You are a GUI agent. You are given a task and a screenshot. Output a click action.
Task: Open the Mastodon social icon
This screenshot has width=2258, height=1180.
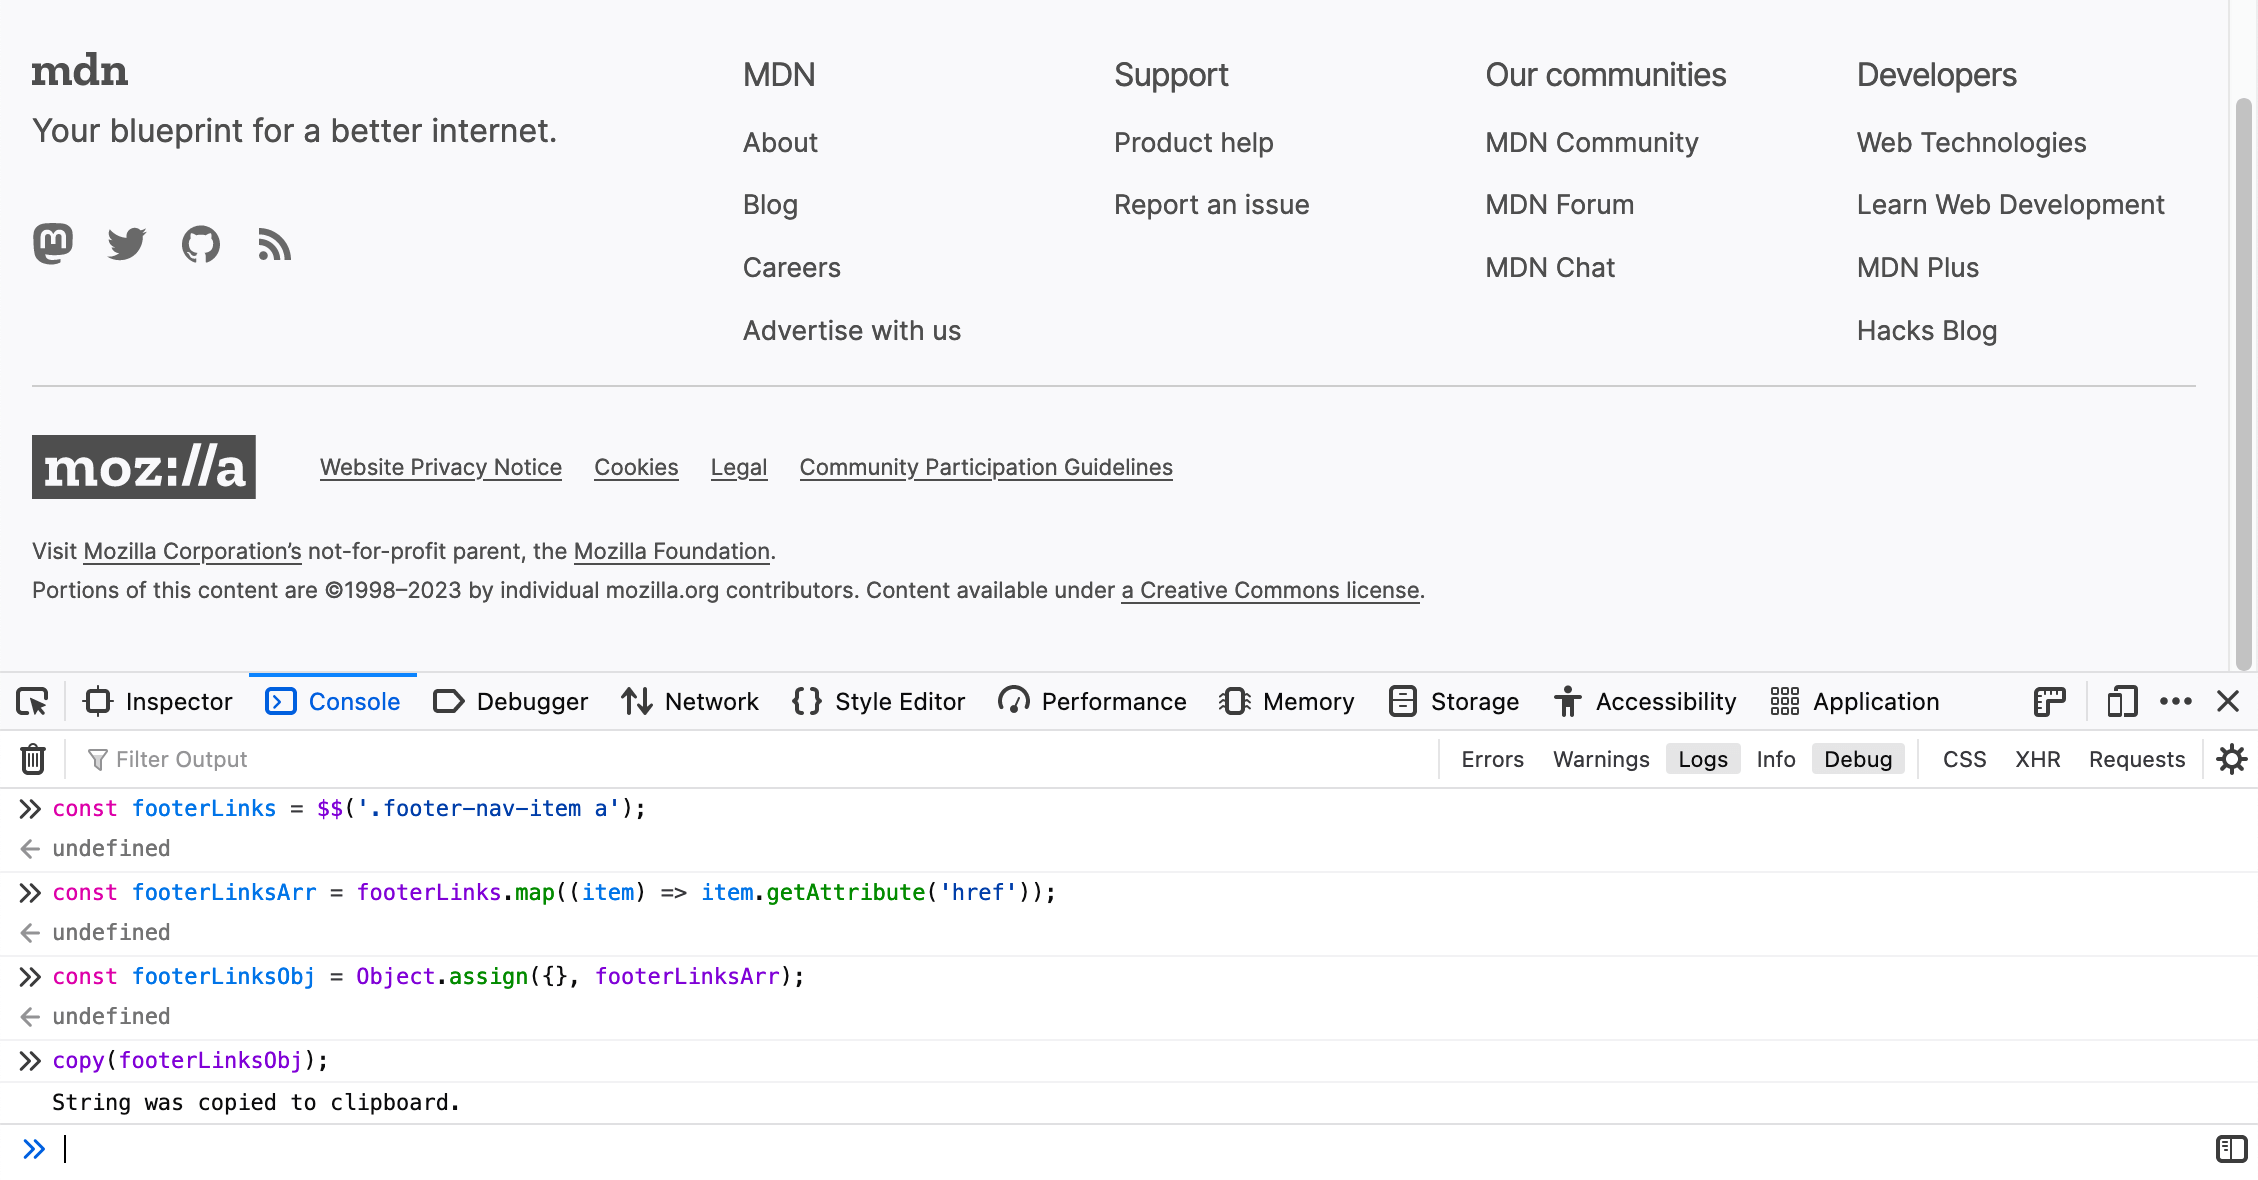pyautogui.click(x=53, y=244)
